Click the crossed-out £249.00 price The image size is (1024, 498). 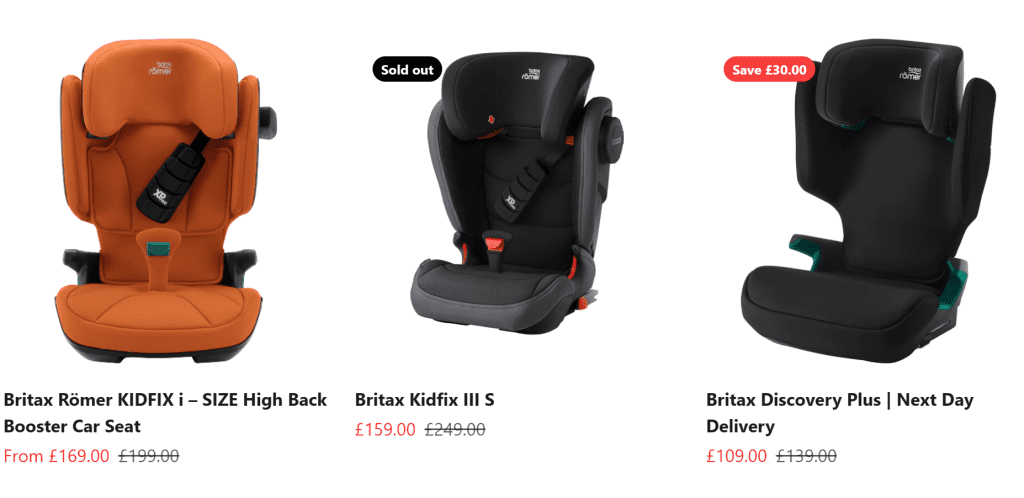point(455,429)
